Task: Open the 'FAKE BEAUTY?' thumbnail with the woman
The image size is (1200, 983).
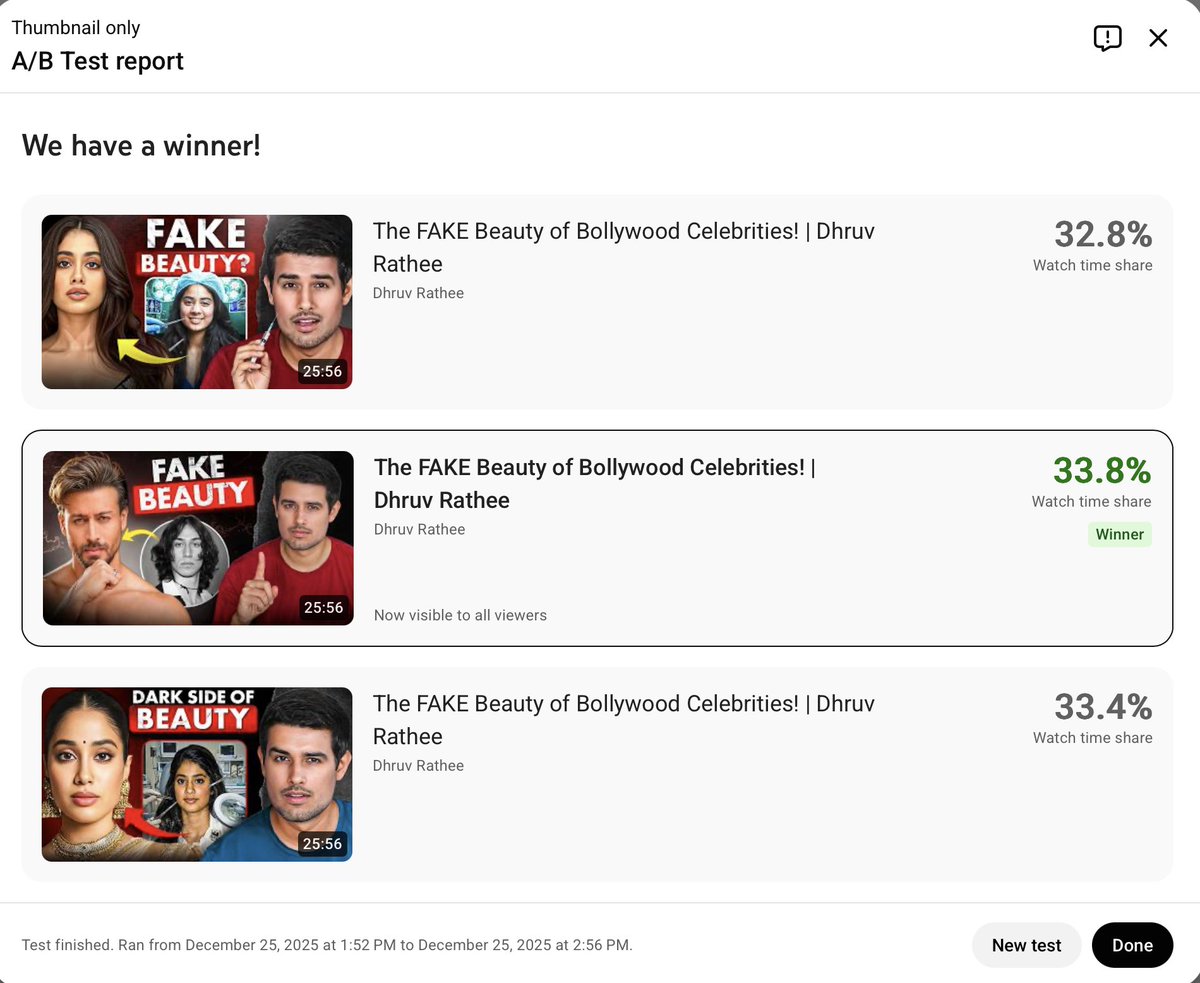Action: point(197,302)
